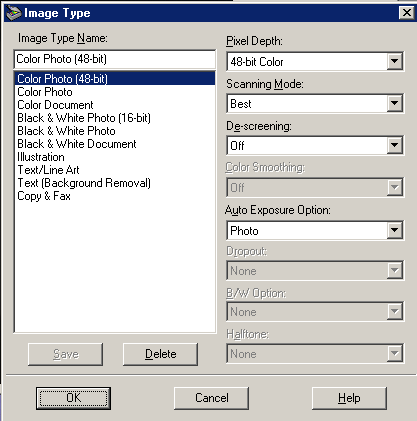417x421 pixels.
Task: Click the Delete button
Action: coord(160,354)
